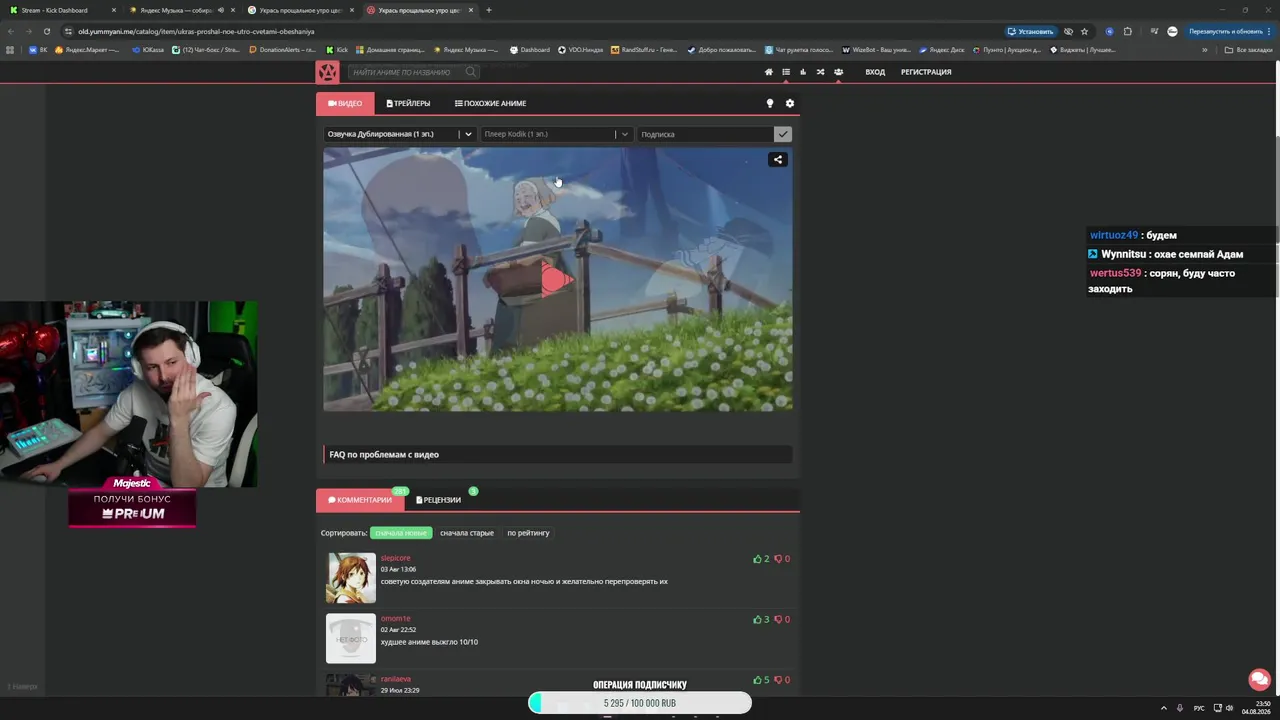This screenshot has height=720, width=1280.
Task: Show hidden system tray icons
Action: [1163, 708]
